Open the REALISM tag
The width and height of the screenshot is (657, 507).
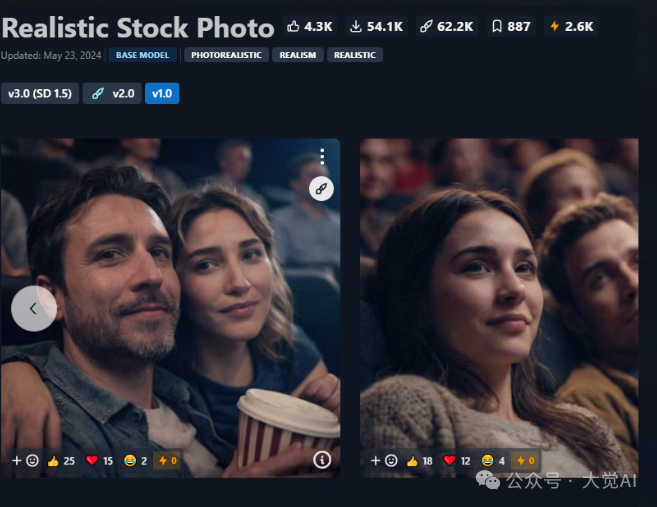click(298, 55)
